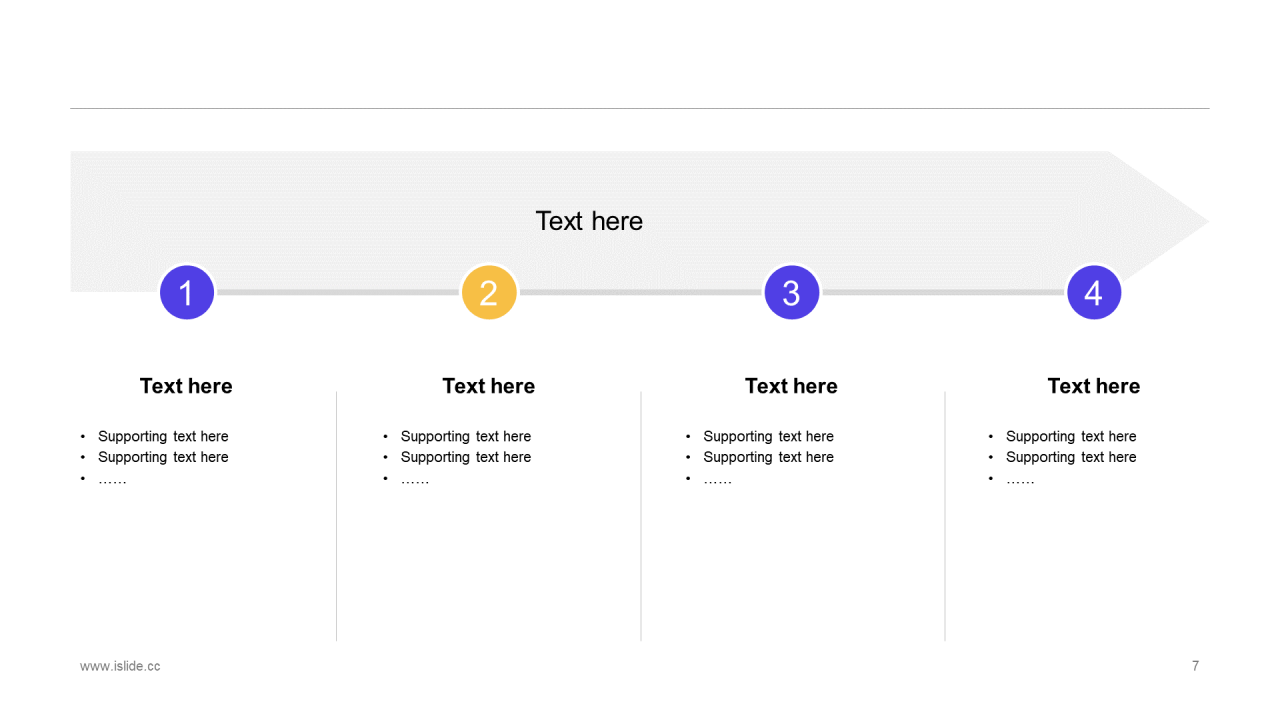
Task: Click the slide number 7 in footer
Action: [1195, 666]
